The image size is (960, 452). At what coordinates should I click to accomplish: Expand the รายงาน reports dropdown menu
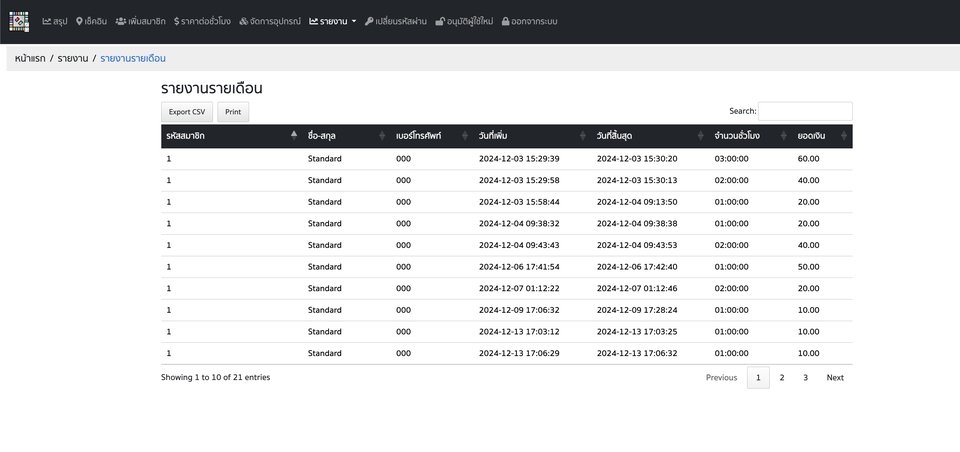pyautogui.click(x=333, y=21)
